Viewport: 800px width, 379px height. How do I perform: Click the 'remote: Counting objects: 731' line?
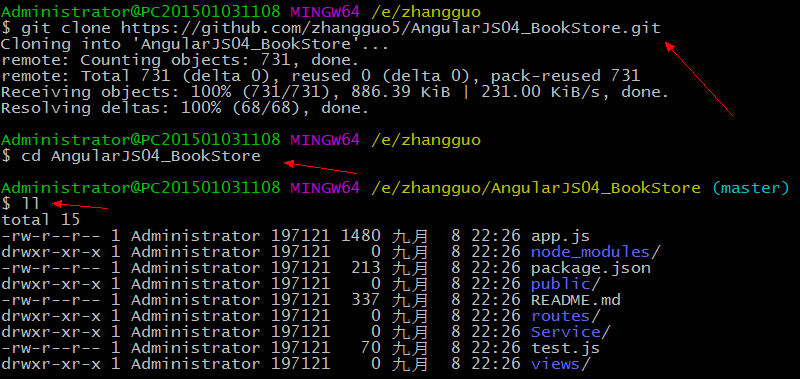click(x=180, y=60)
